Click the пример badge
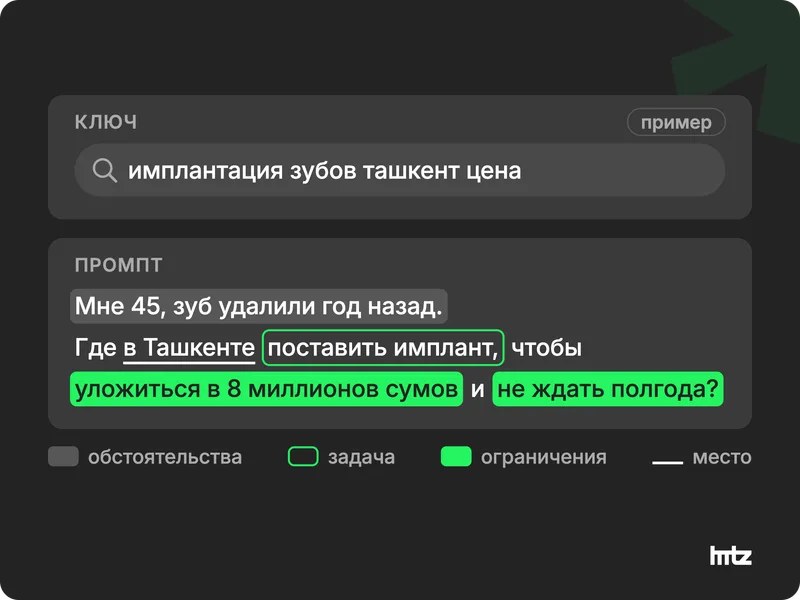 click(676, 122)
